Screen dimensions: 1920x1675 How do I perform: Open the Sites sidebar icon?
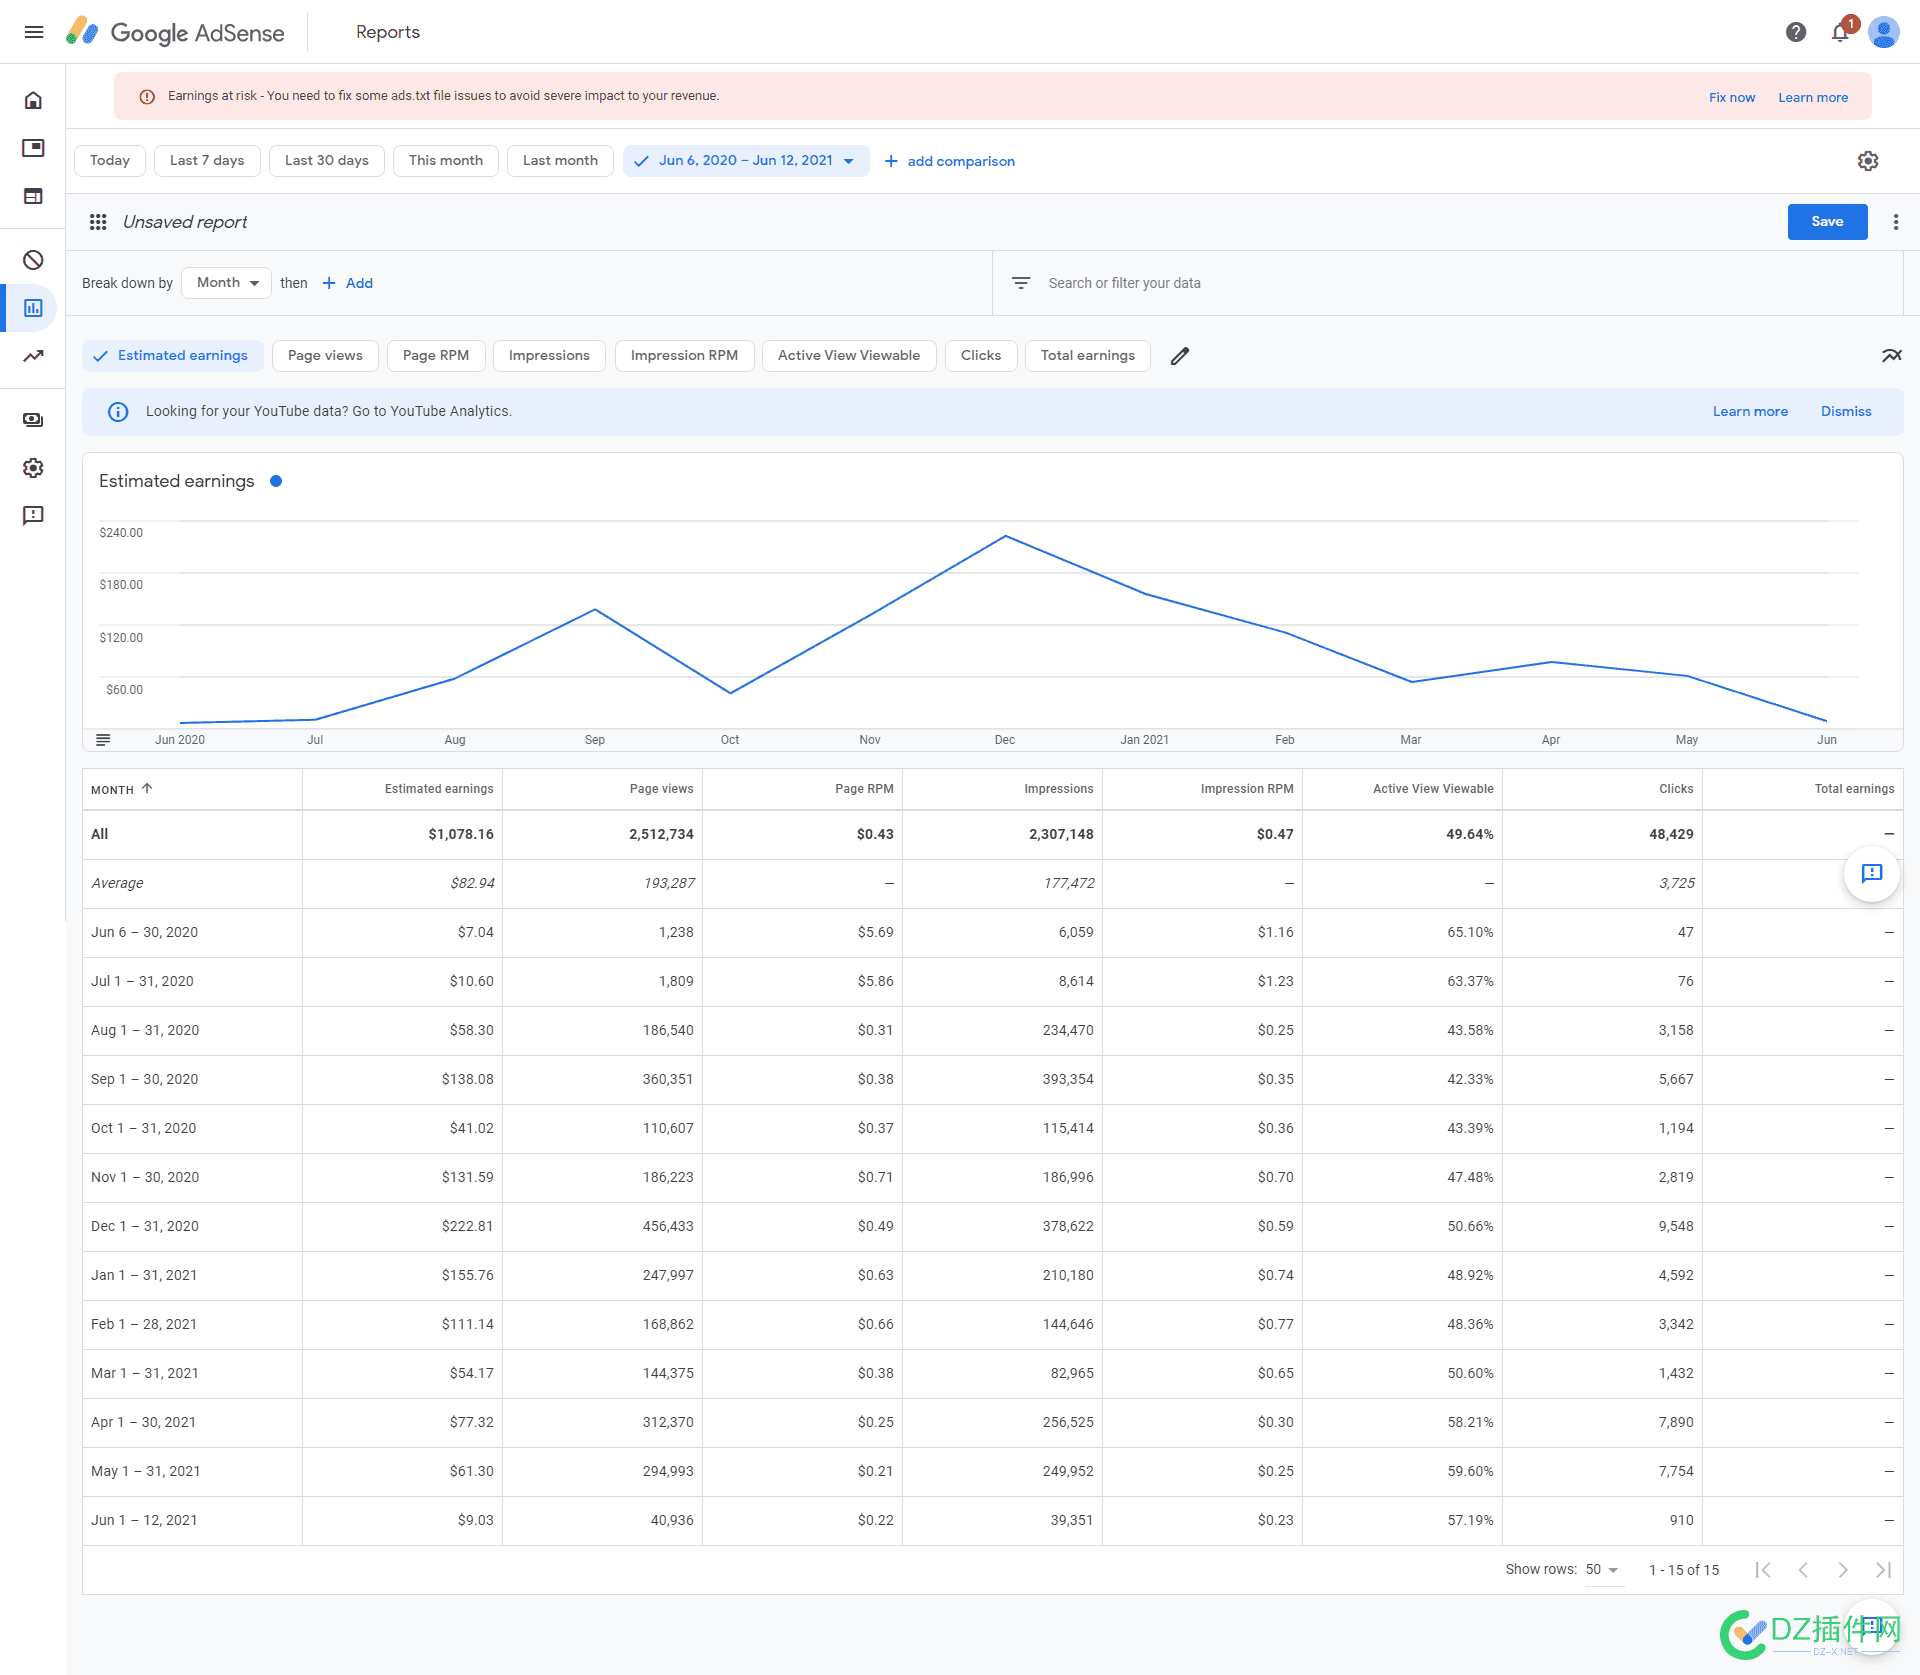point(33,196)
